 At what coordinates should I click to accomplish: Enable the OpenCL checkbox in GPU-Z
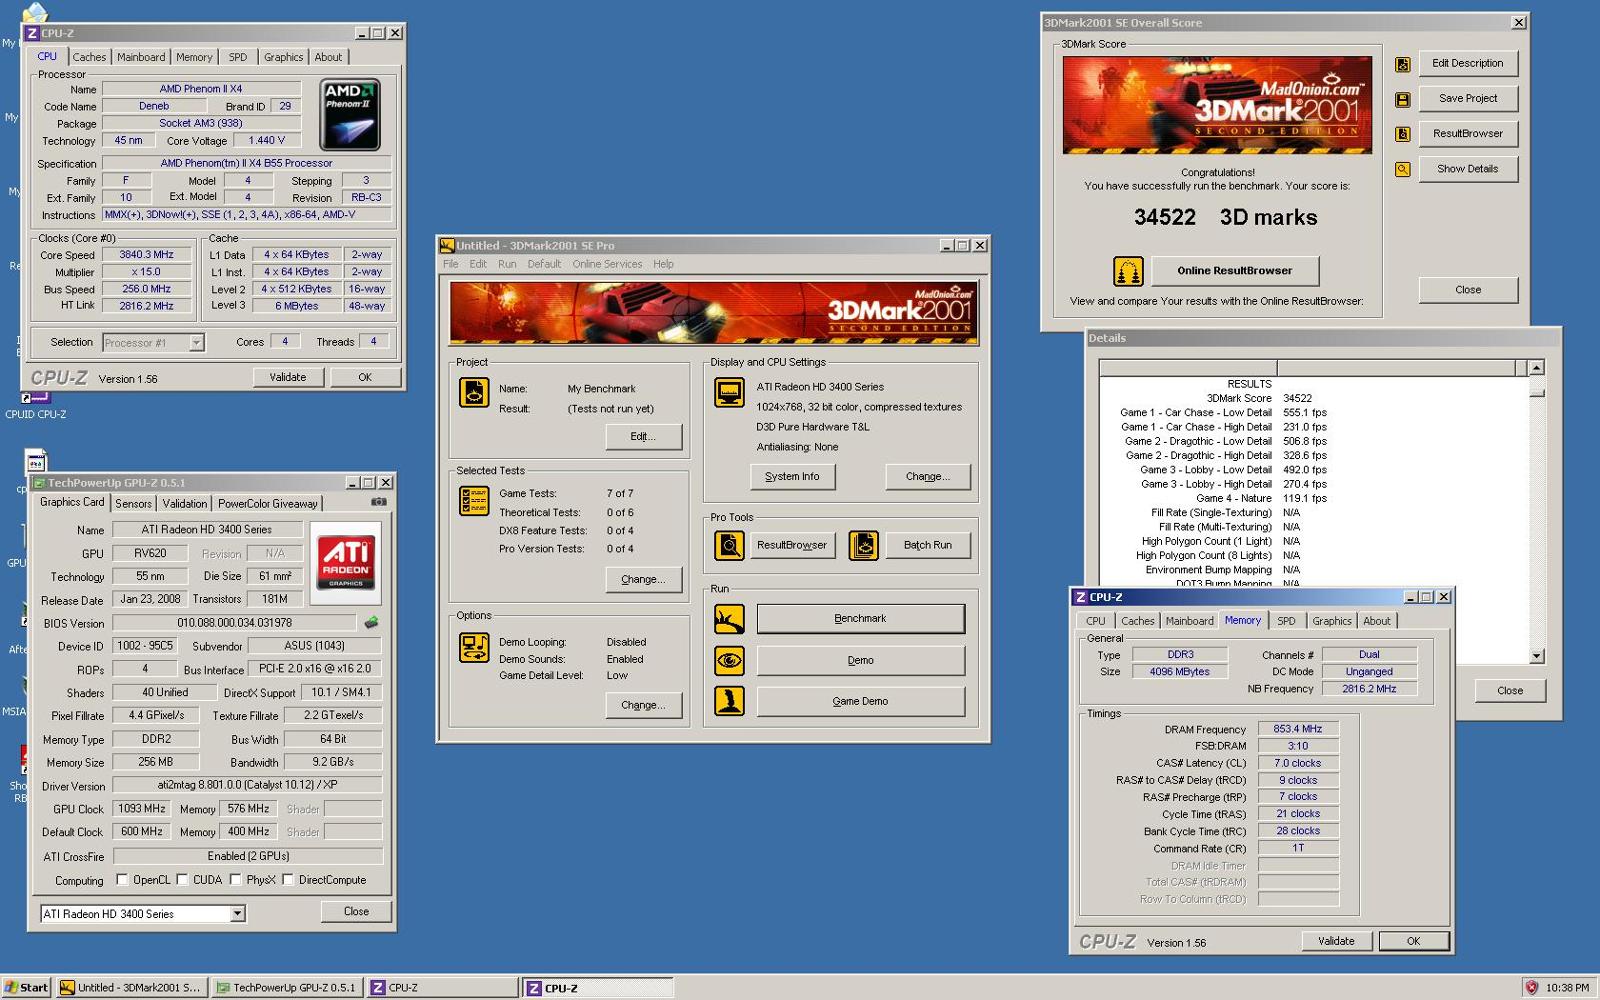coord(122,880)
